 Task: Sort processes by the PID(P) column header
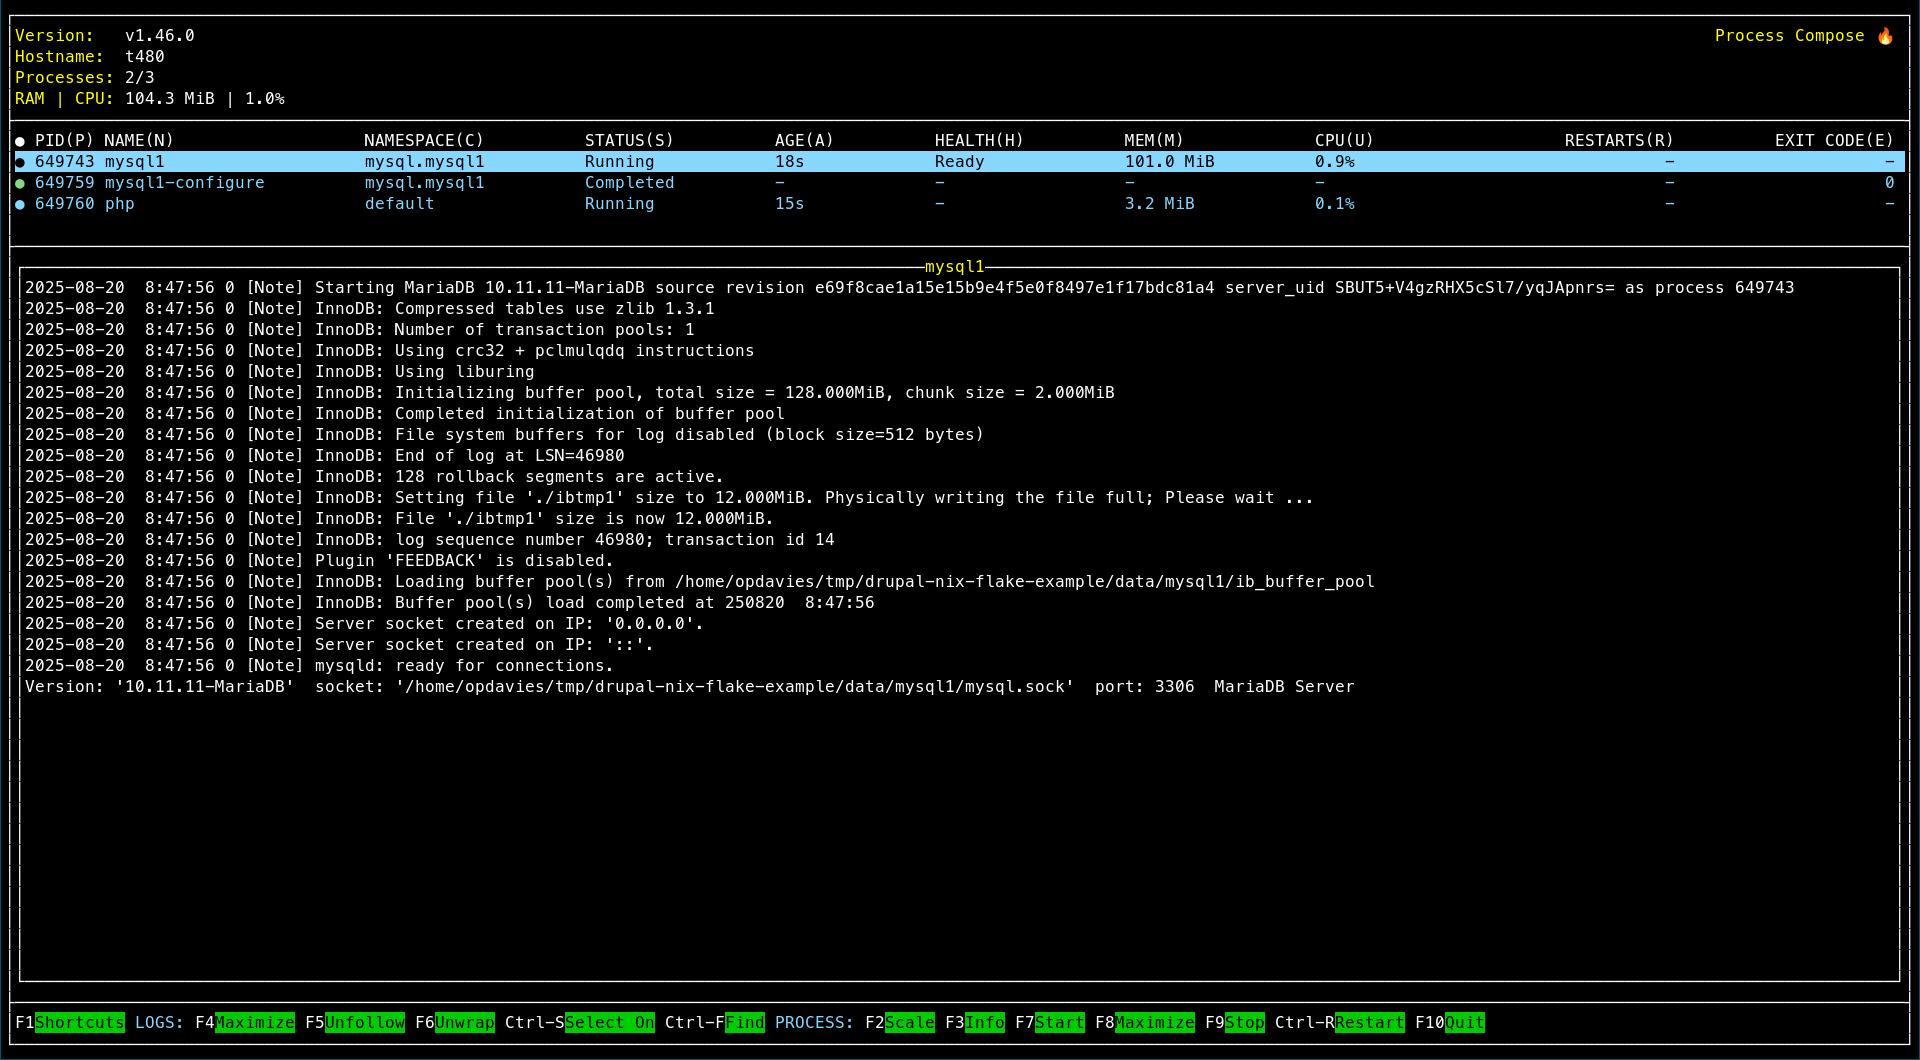click(64, 141)
